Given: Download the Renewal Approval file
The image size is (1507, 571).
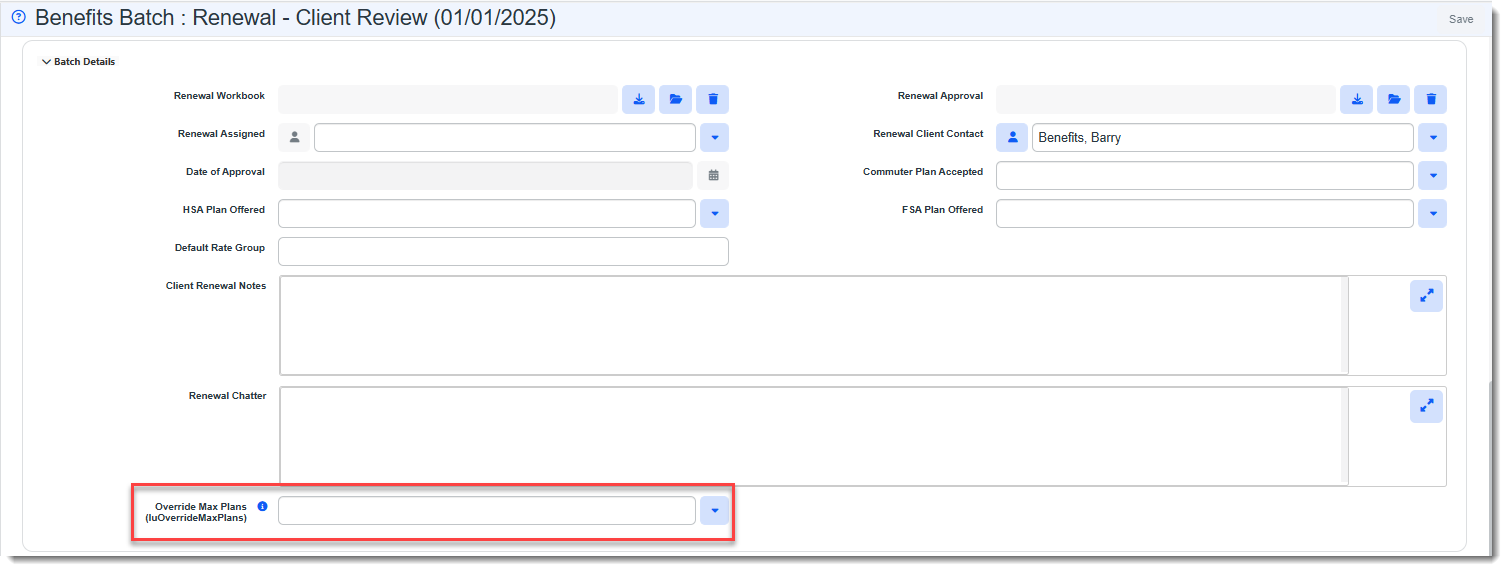Looking at the screenshot, I should pyautogui.click(x=1356, y=99).
